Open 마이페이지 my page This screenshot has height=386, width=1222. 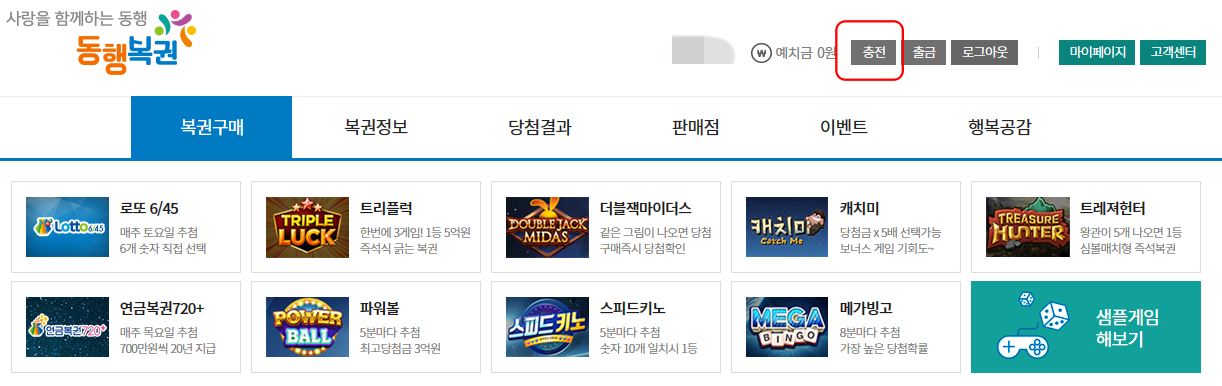(x=1097, y=53)
